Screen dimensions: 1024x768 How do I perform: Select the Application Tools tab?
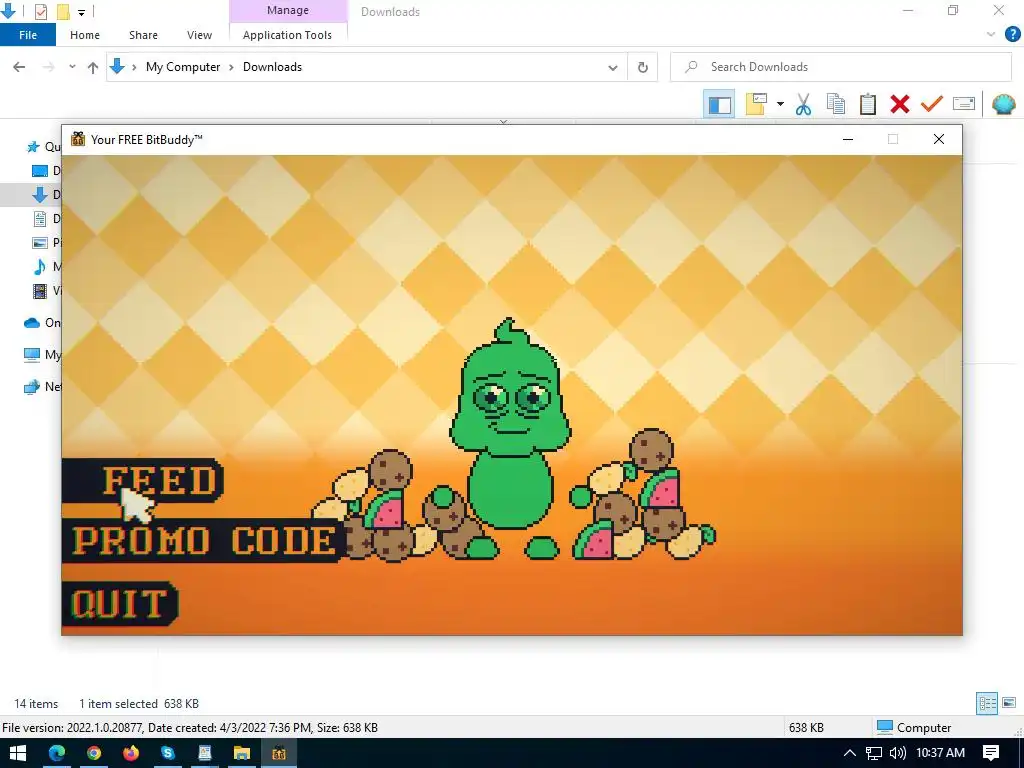(x=287, y=35)
